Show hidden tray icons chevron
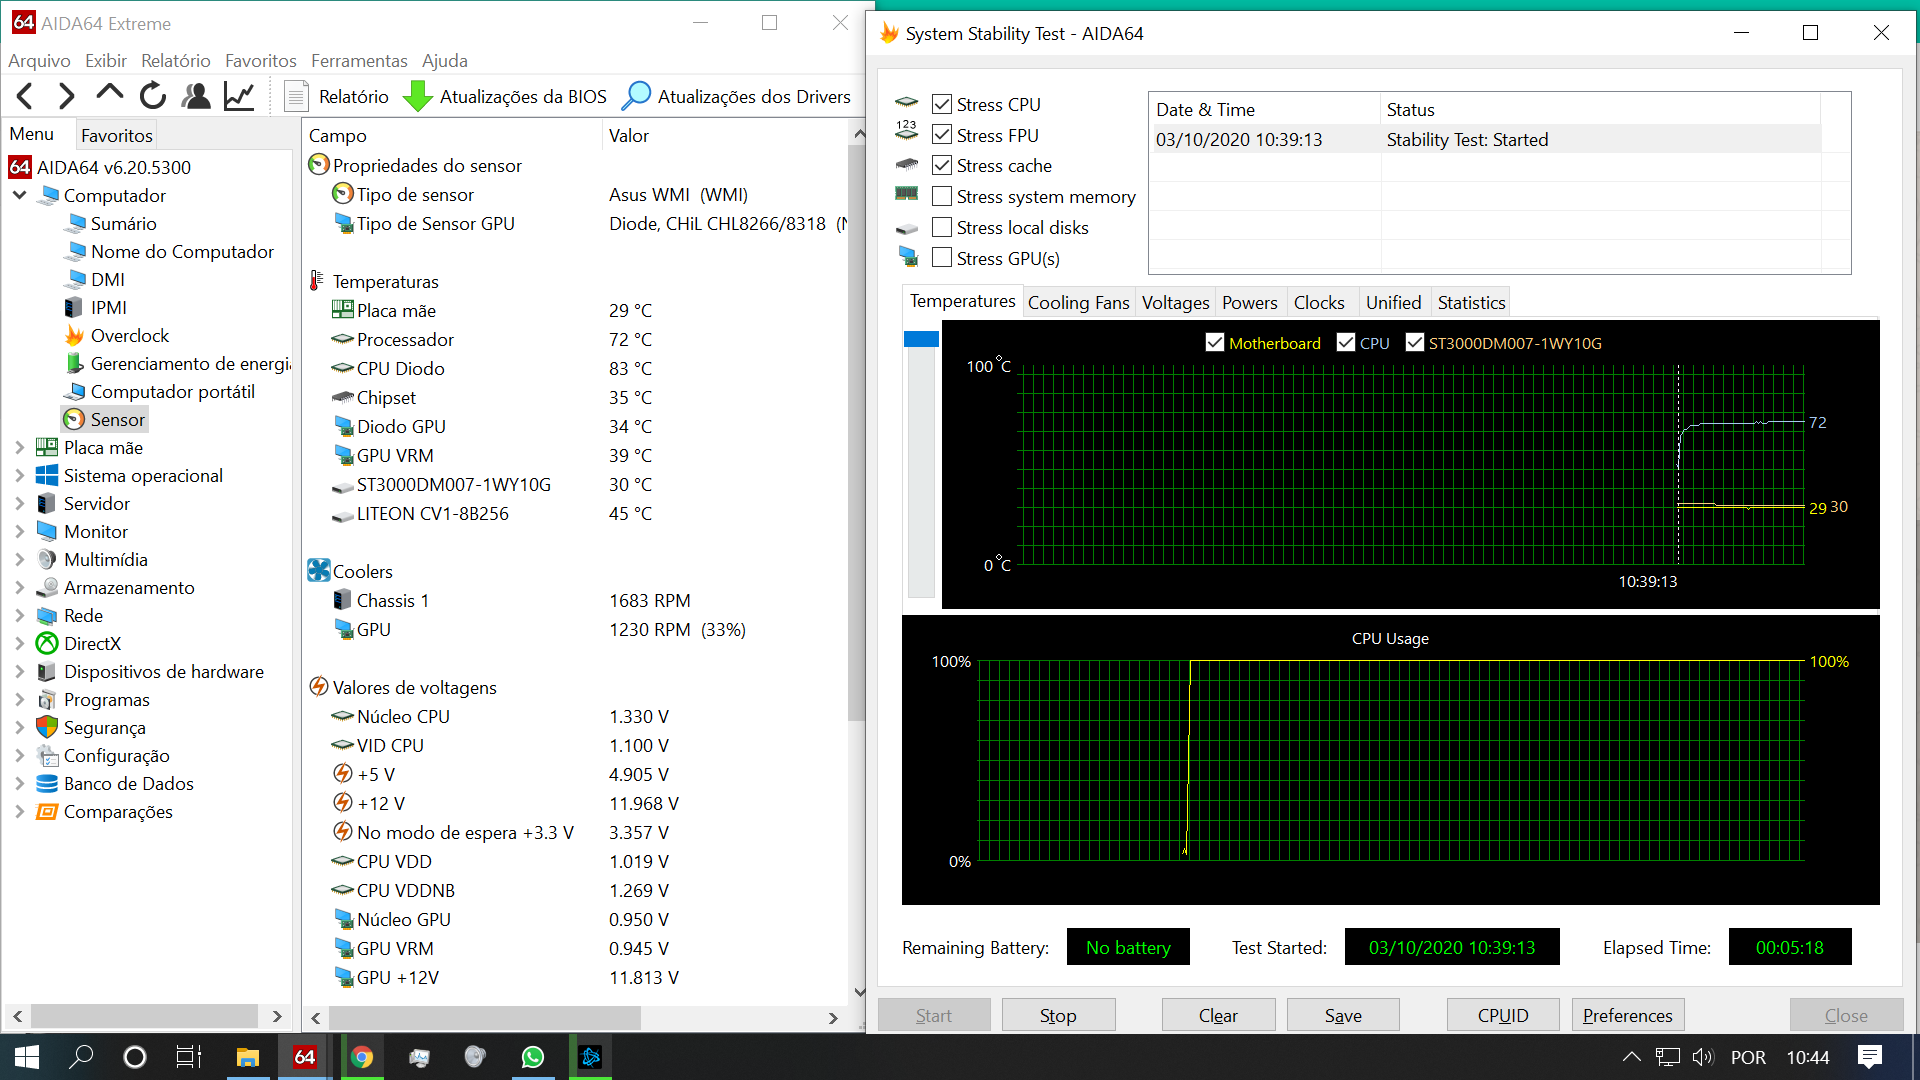The image size is (1920, 1080). 1631,1057
